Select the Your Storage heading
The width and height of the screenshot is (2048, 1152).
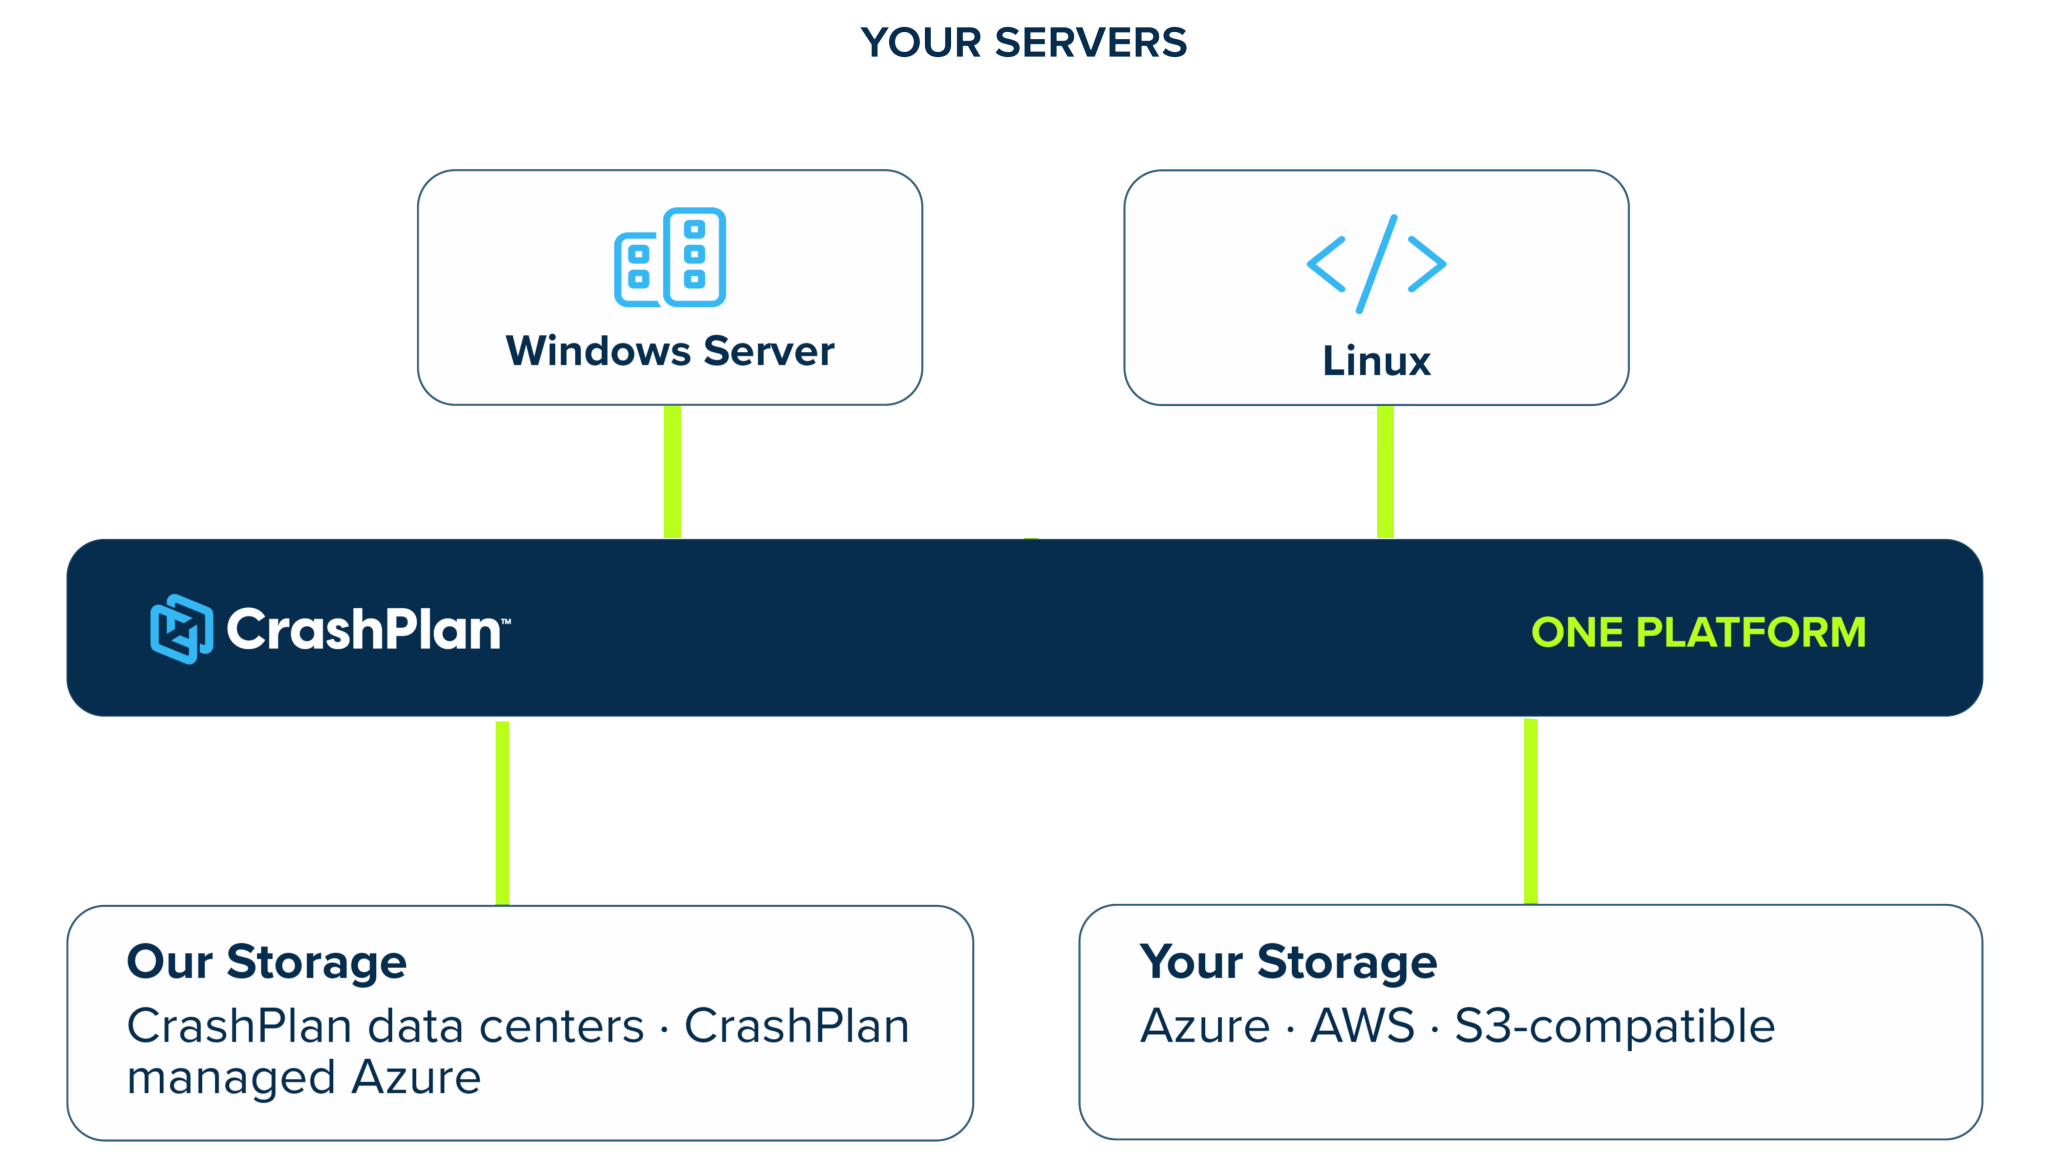1288,962
